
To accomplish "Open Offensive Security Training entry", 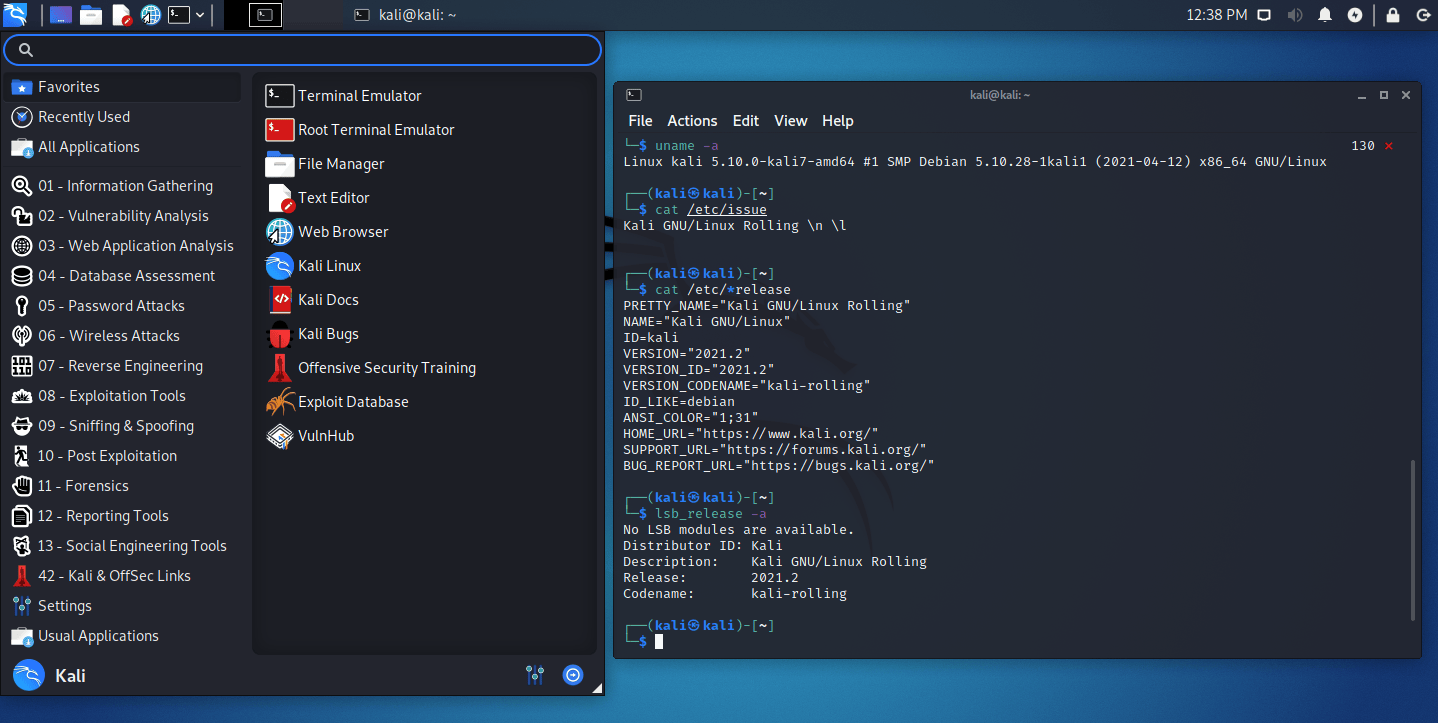I will tap(386, 368).
